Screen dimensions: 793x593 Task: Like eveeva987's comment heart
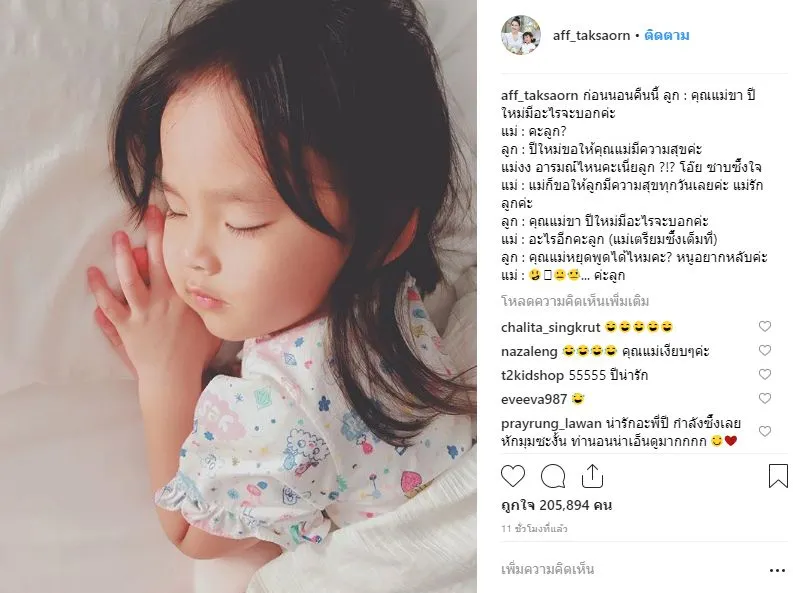click(x=765, y=398)
